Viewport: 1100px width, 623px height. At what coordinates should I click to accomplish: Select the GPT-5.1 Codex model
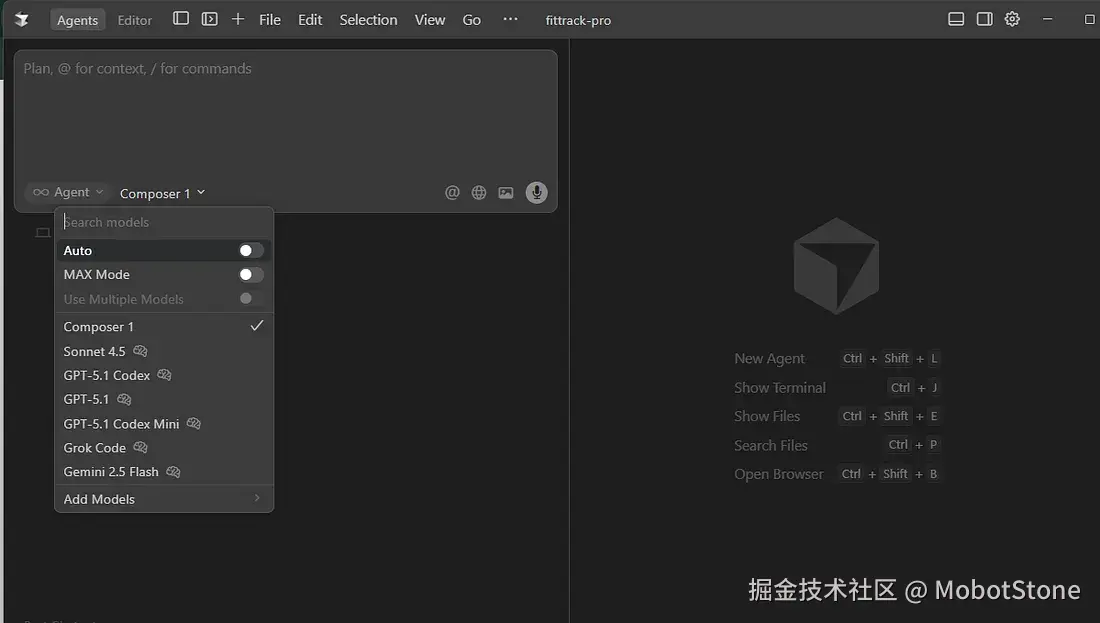click(x=164, y=375)
